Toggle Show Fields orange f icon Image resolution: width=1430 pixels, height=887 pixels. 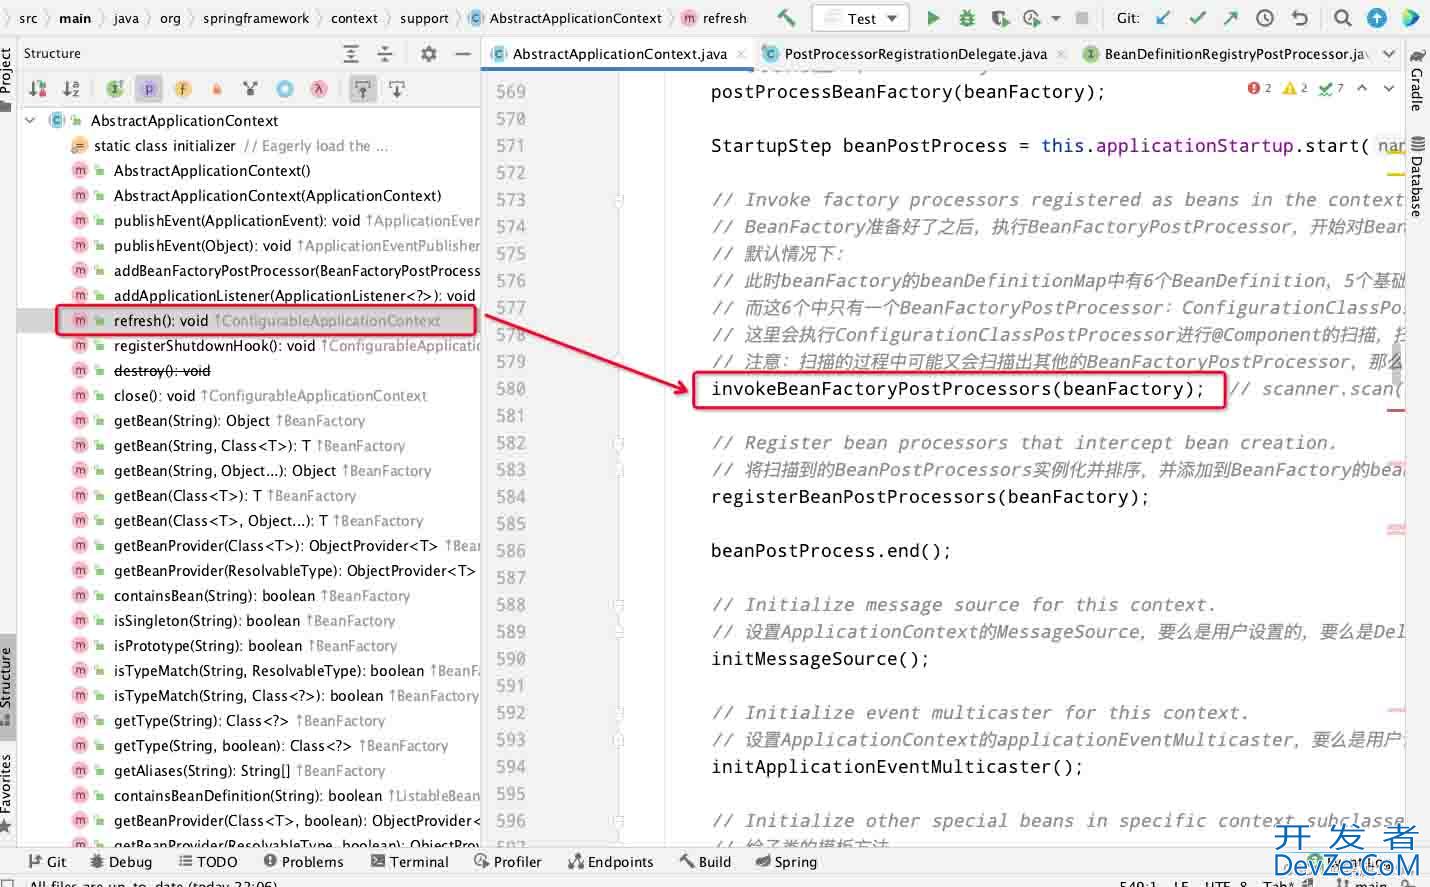[183, 89]
